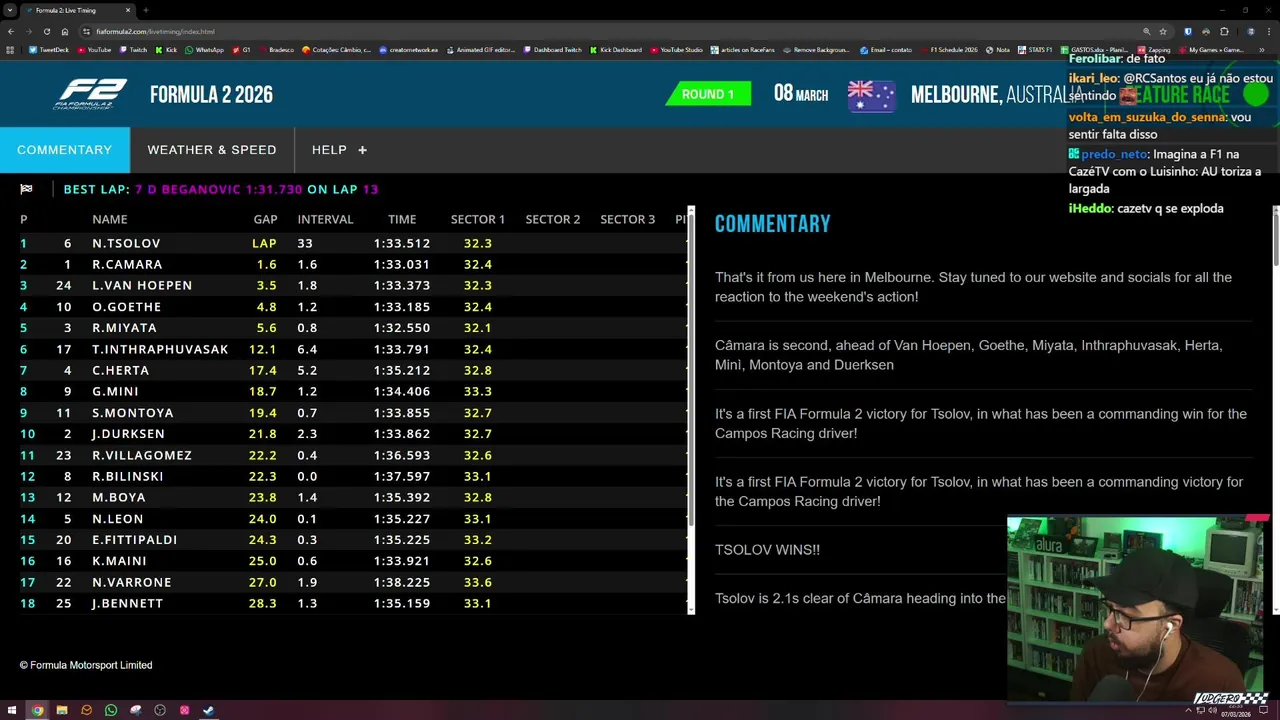Open WhatsApp from the taskbar
1280x720 pixels.
[111, 711]
